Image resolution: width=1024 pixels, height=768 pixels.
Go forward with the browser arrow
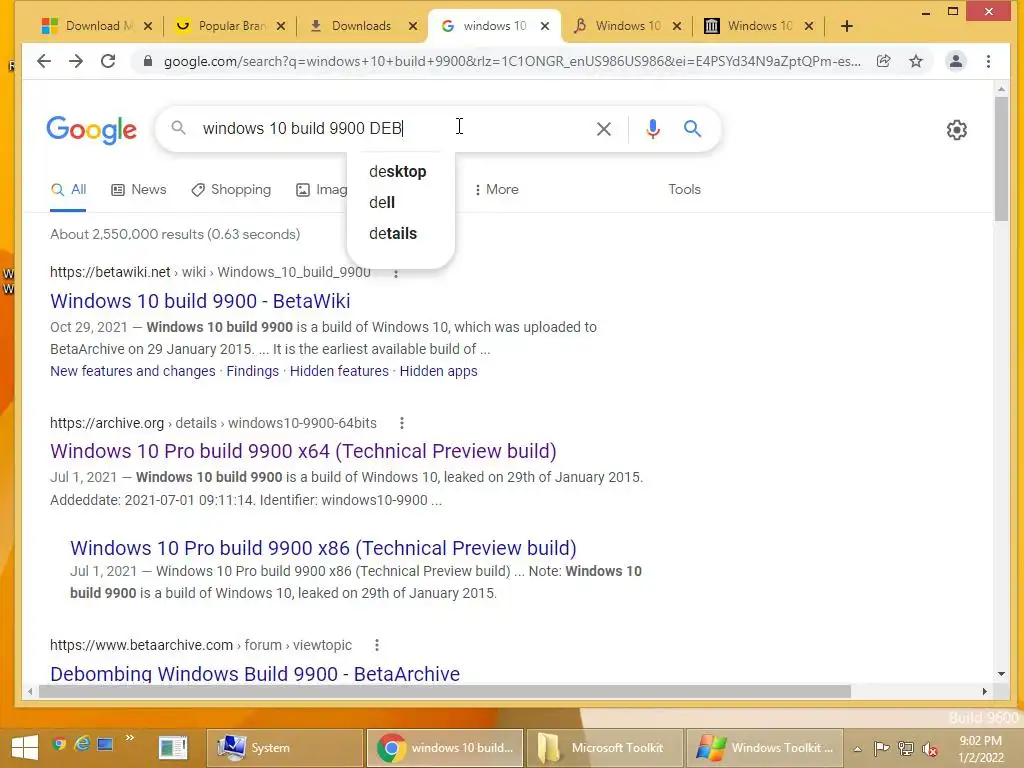click(x=76, y=61)
